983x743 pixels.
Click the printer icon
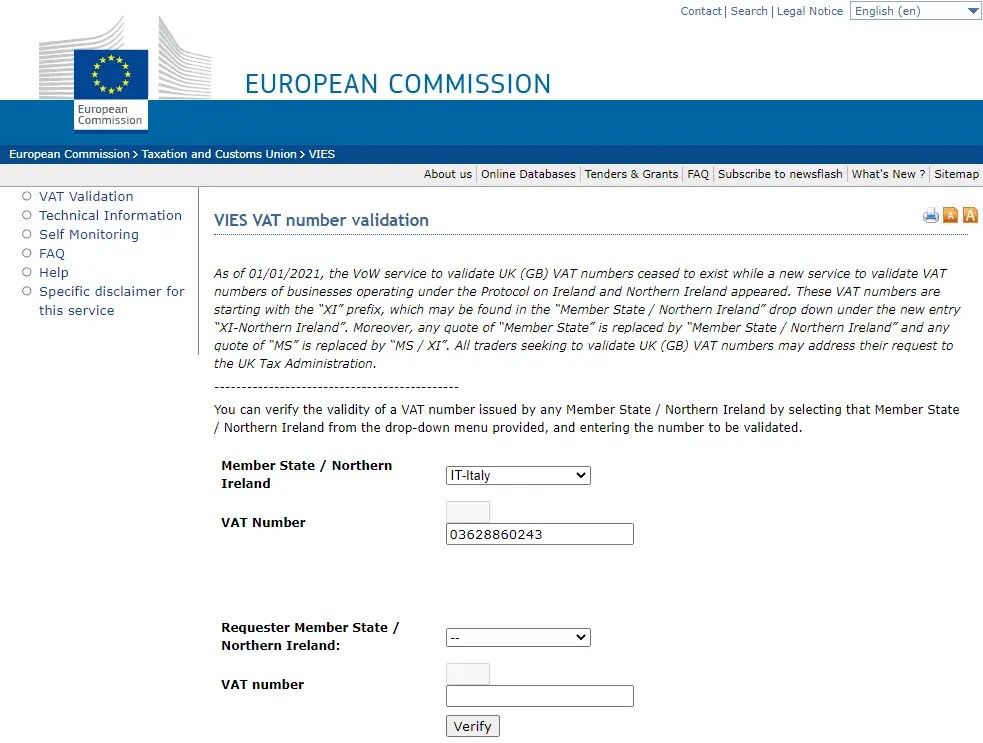[x=931, y=215]
